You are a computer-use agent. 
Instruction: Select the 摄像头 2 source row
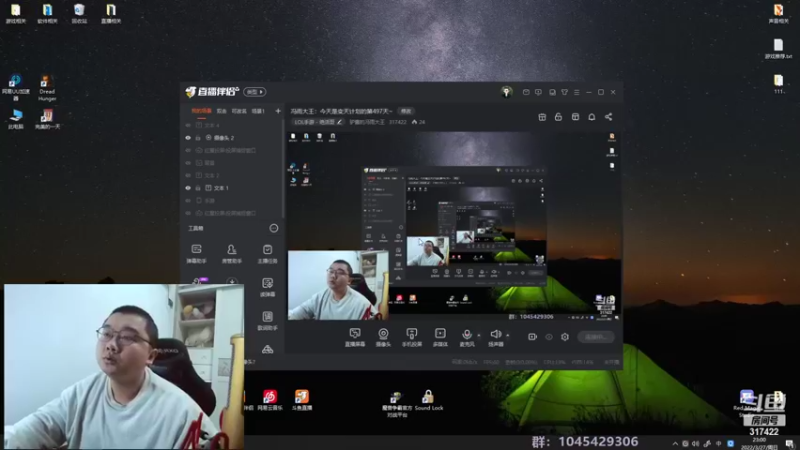tap(232, 138)
